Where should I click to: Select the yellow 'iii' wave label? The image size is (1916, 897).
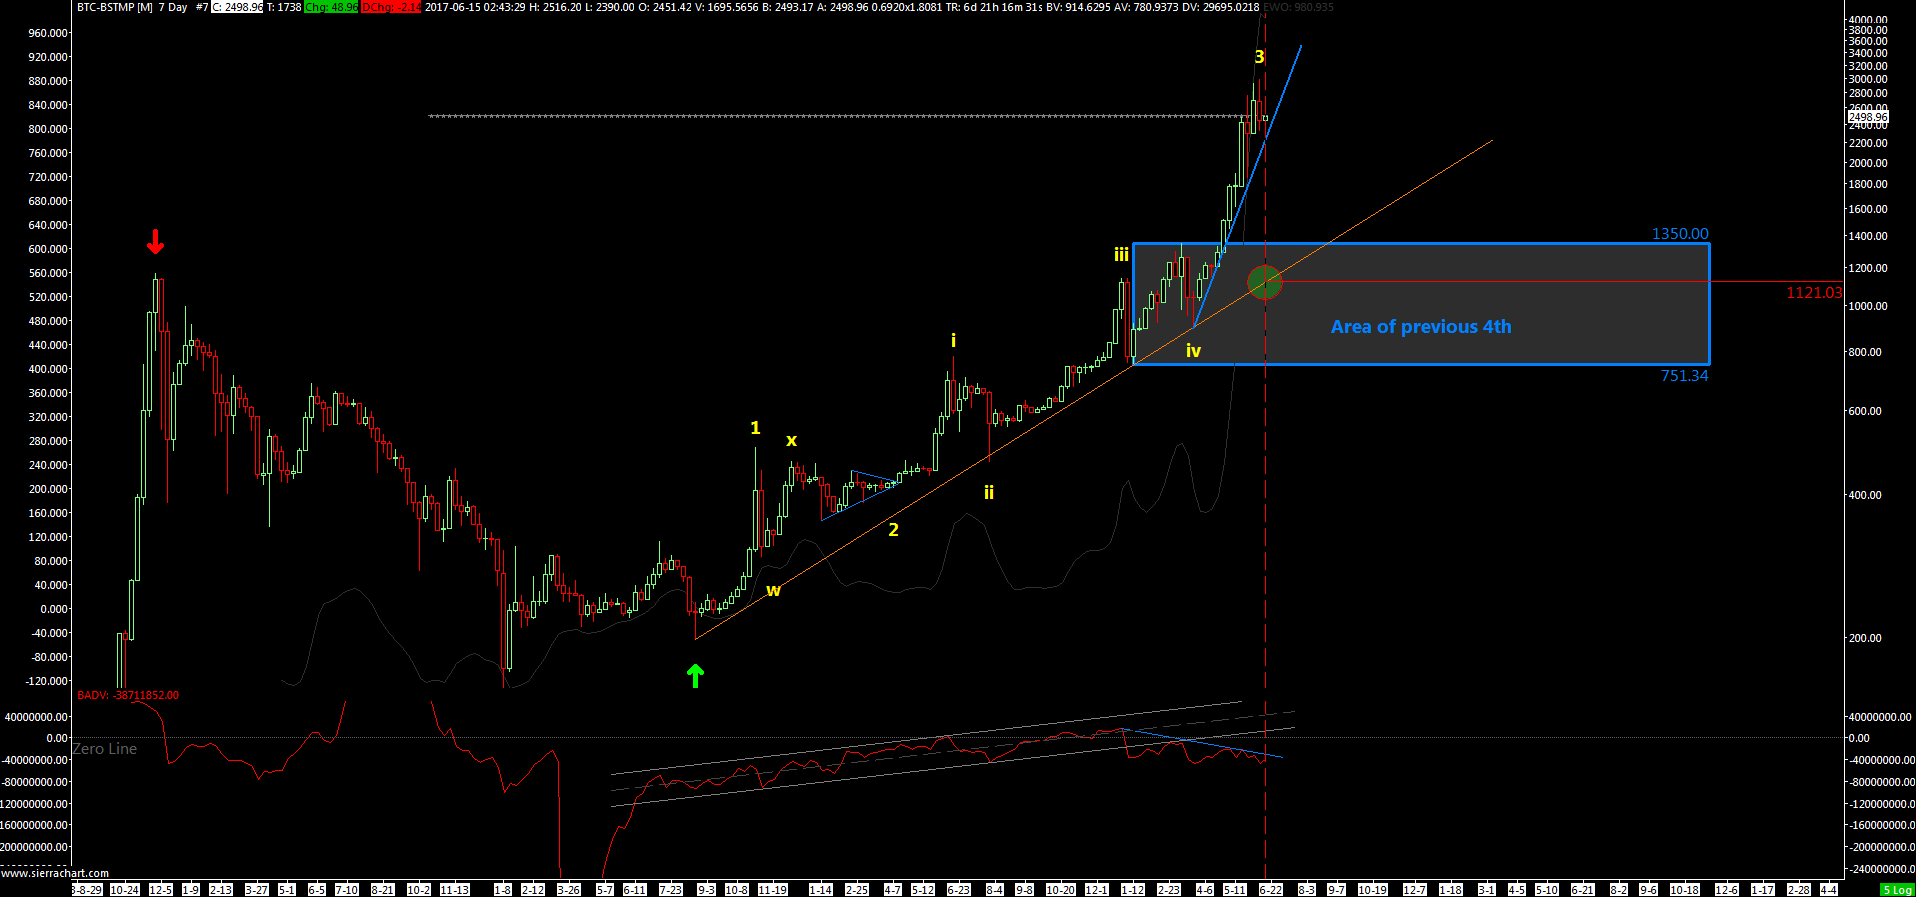point(1121,255)
